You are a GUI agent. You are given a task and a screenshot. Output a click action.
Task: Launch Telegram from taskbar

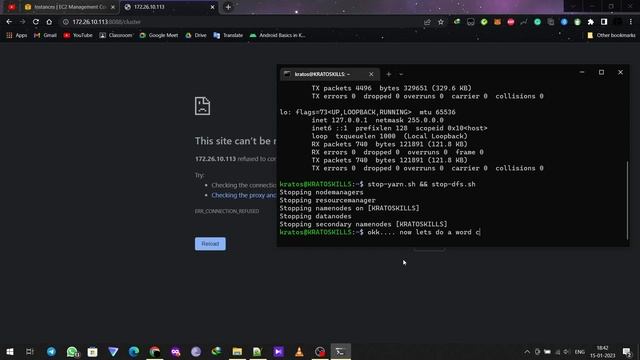pos(51,351)
